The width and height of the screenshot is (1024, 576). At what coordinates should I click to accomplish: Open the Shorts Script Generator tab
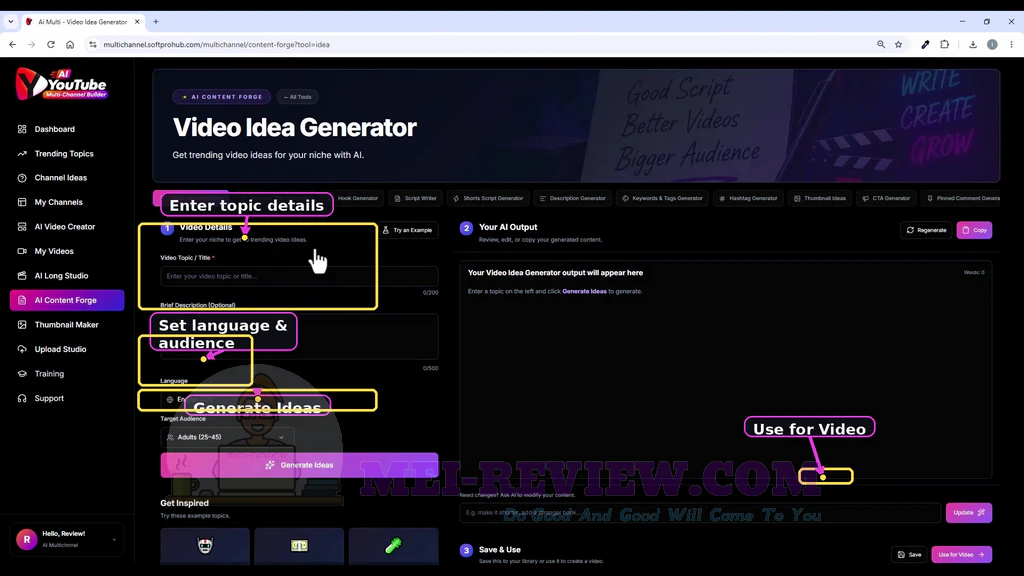click(x=488, y=199)
